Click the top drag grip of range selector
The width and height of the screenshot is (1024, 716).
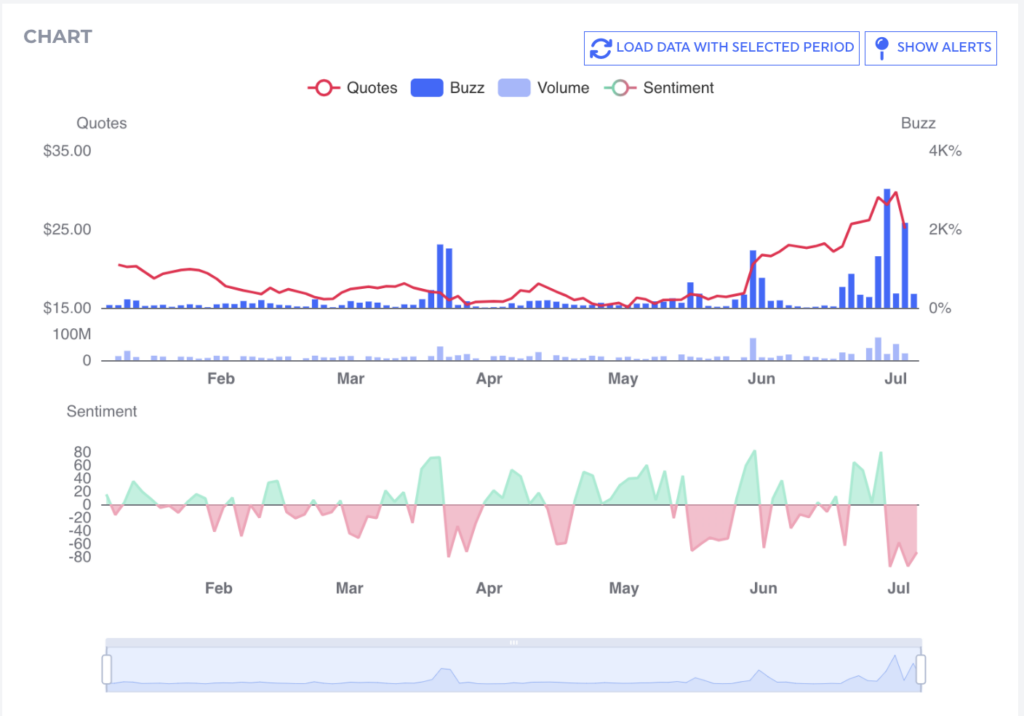click(x=513, y=643)
